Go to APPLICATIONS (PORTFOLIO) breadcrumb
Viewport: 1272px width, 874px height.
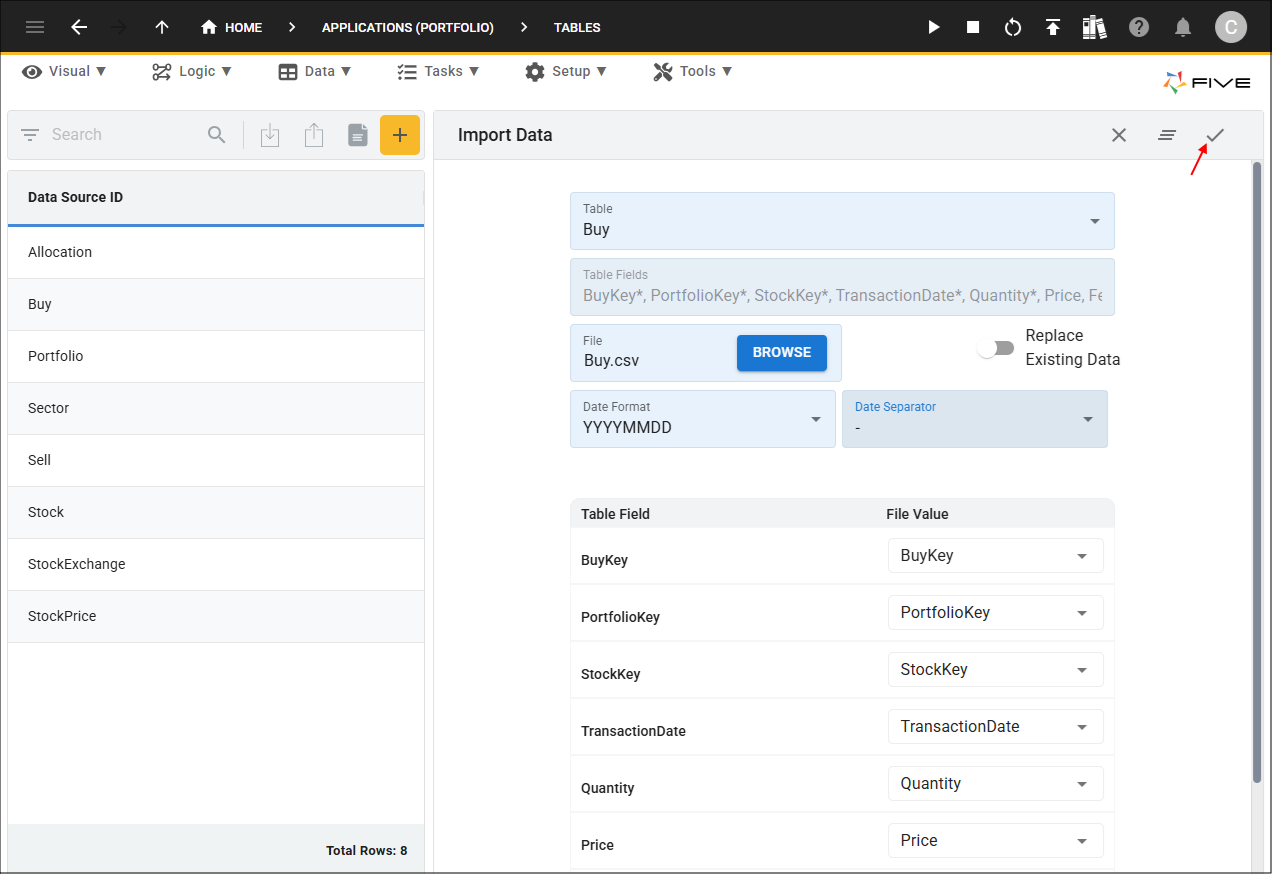click(408, 28)
